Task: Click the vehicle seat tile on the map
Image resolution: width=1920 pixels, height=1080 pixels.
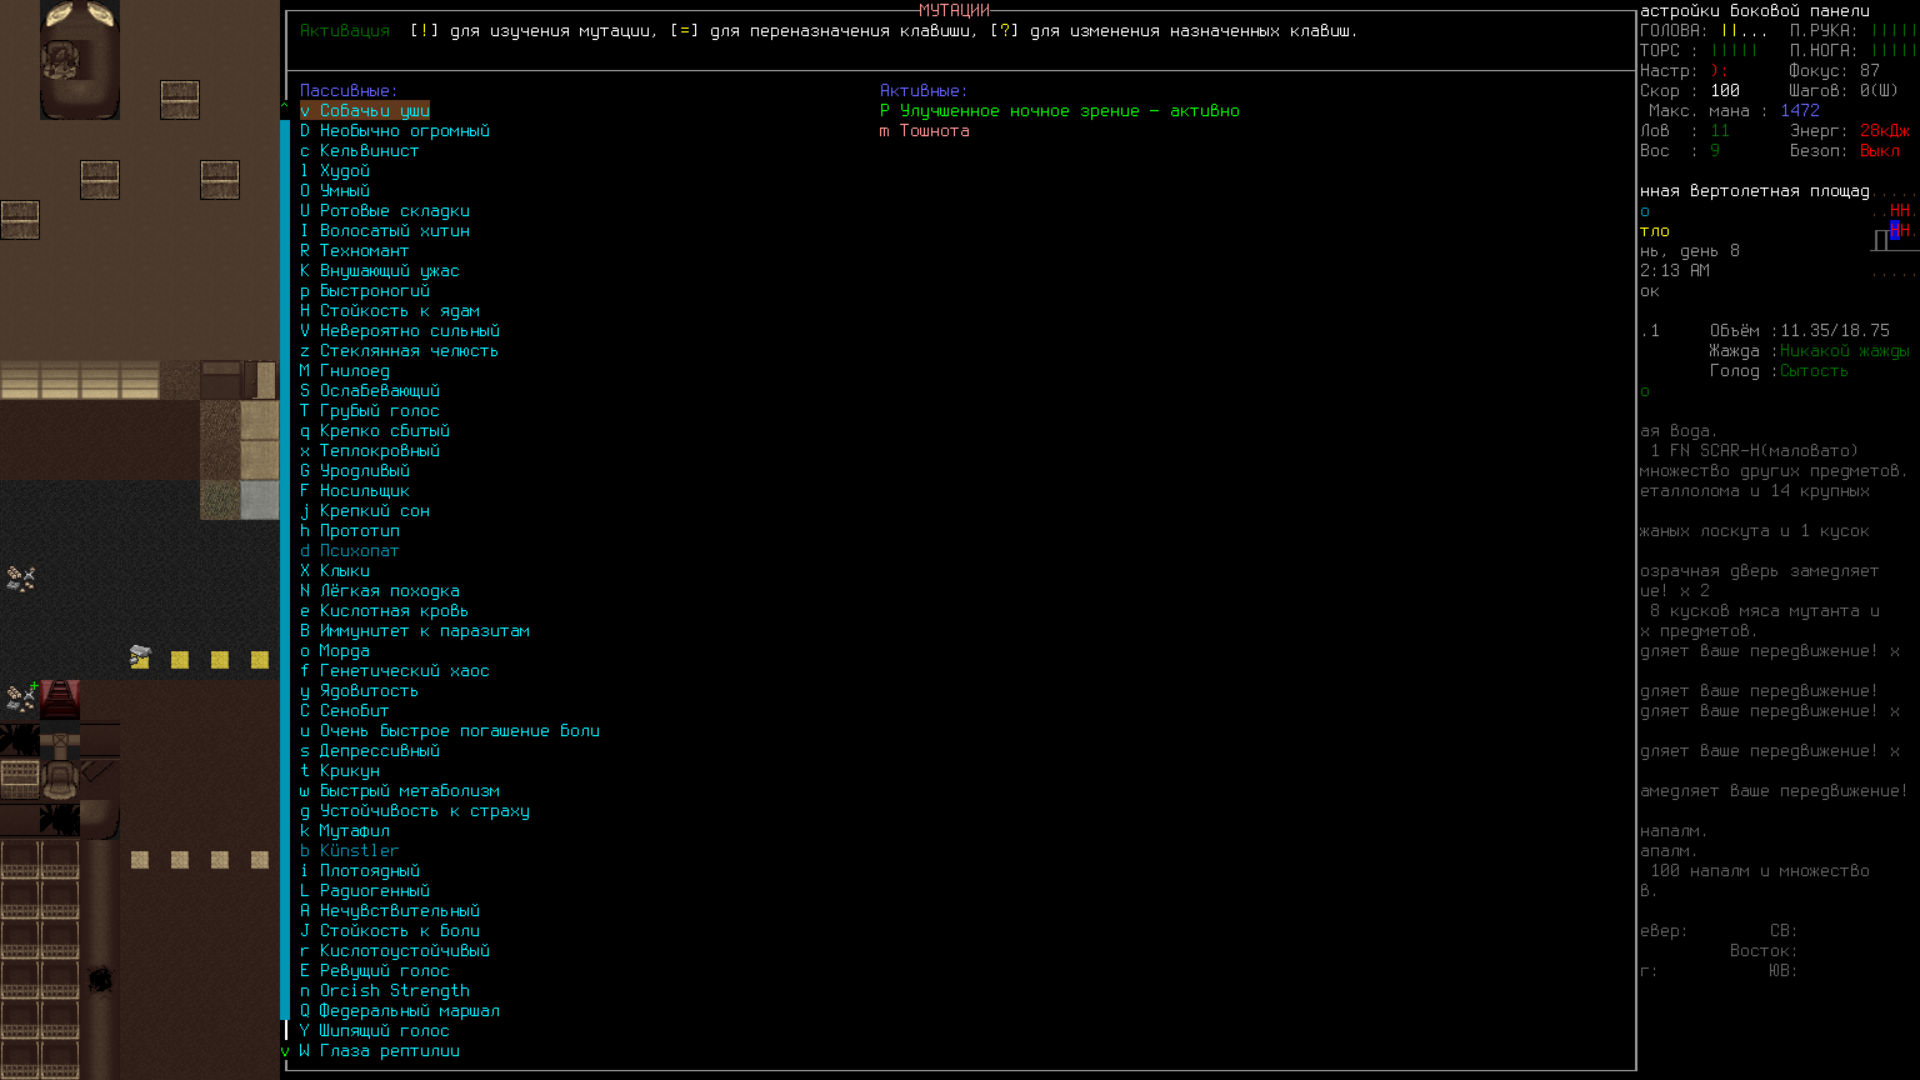Action: coord(60,779)
